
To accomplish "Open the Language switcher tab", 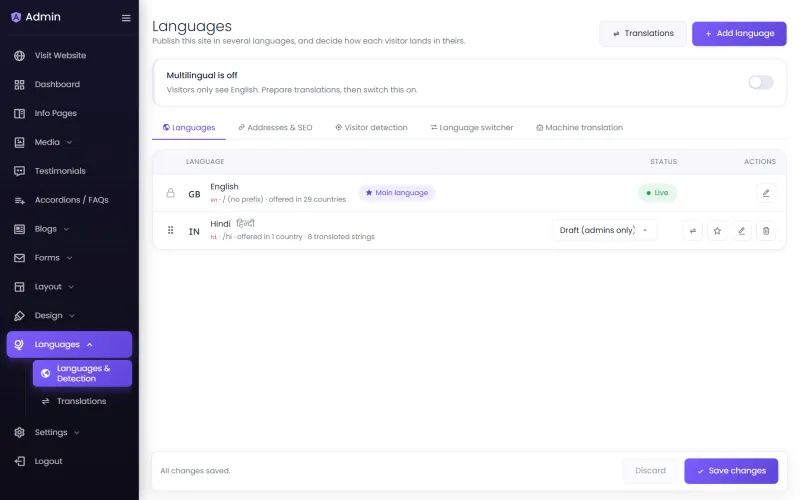I will [x=471, y=128].
